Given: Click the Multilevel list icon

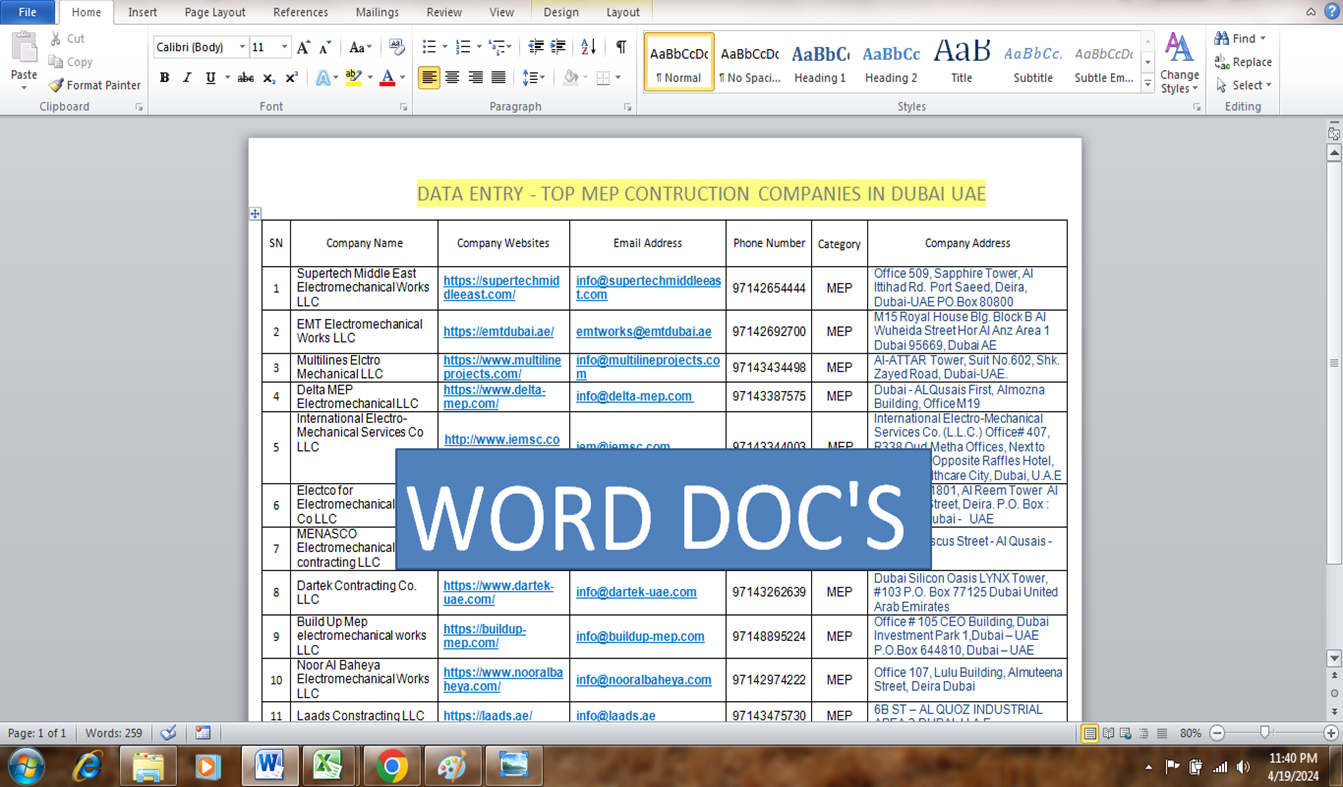Looking at the screenshot, I should pyautogui.click(x=497, y=47).
